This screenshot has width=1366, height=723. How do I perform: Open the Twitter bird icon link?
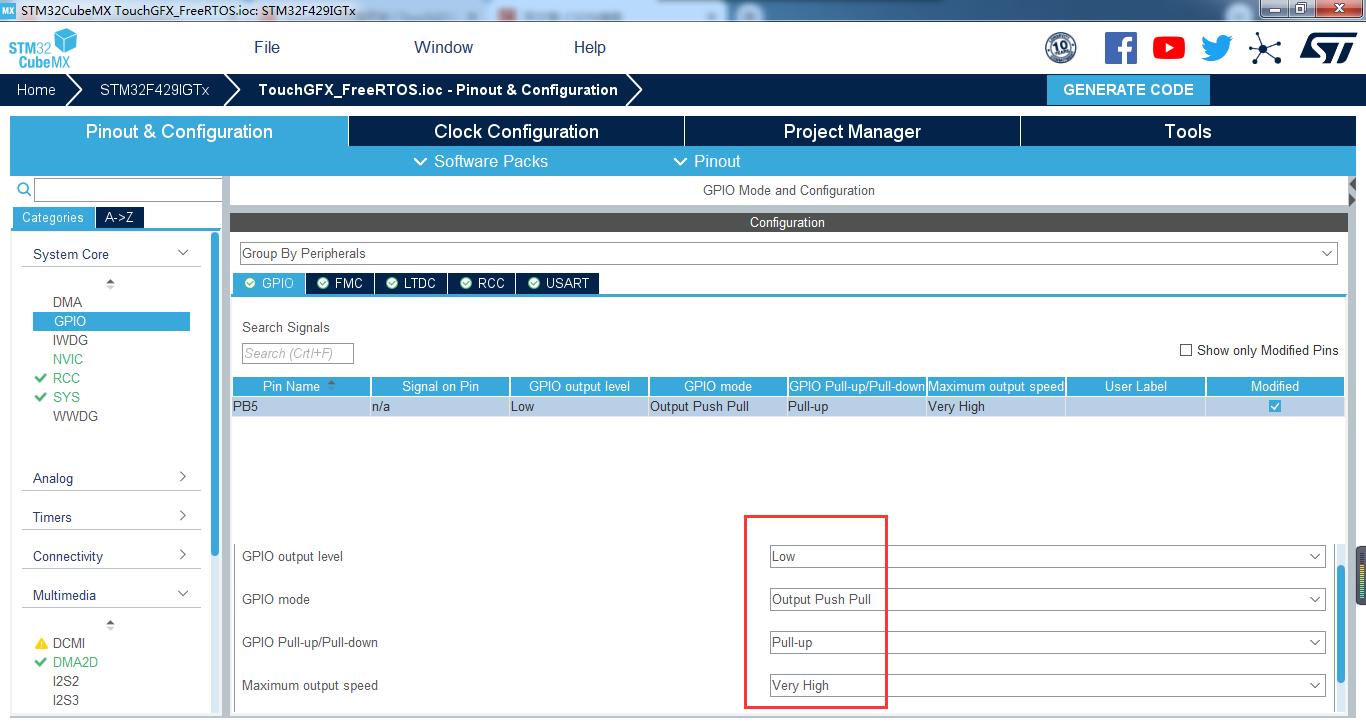[1217, 47]
